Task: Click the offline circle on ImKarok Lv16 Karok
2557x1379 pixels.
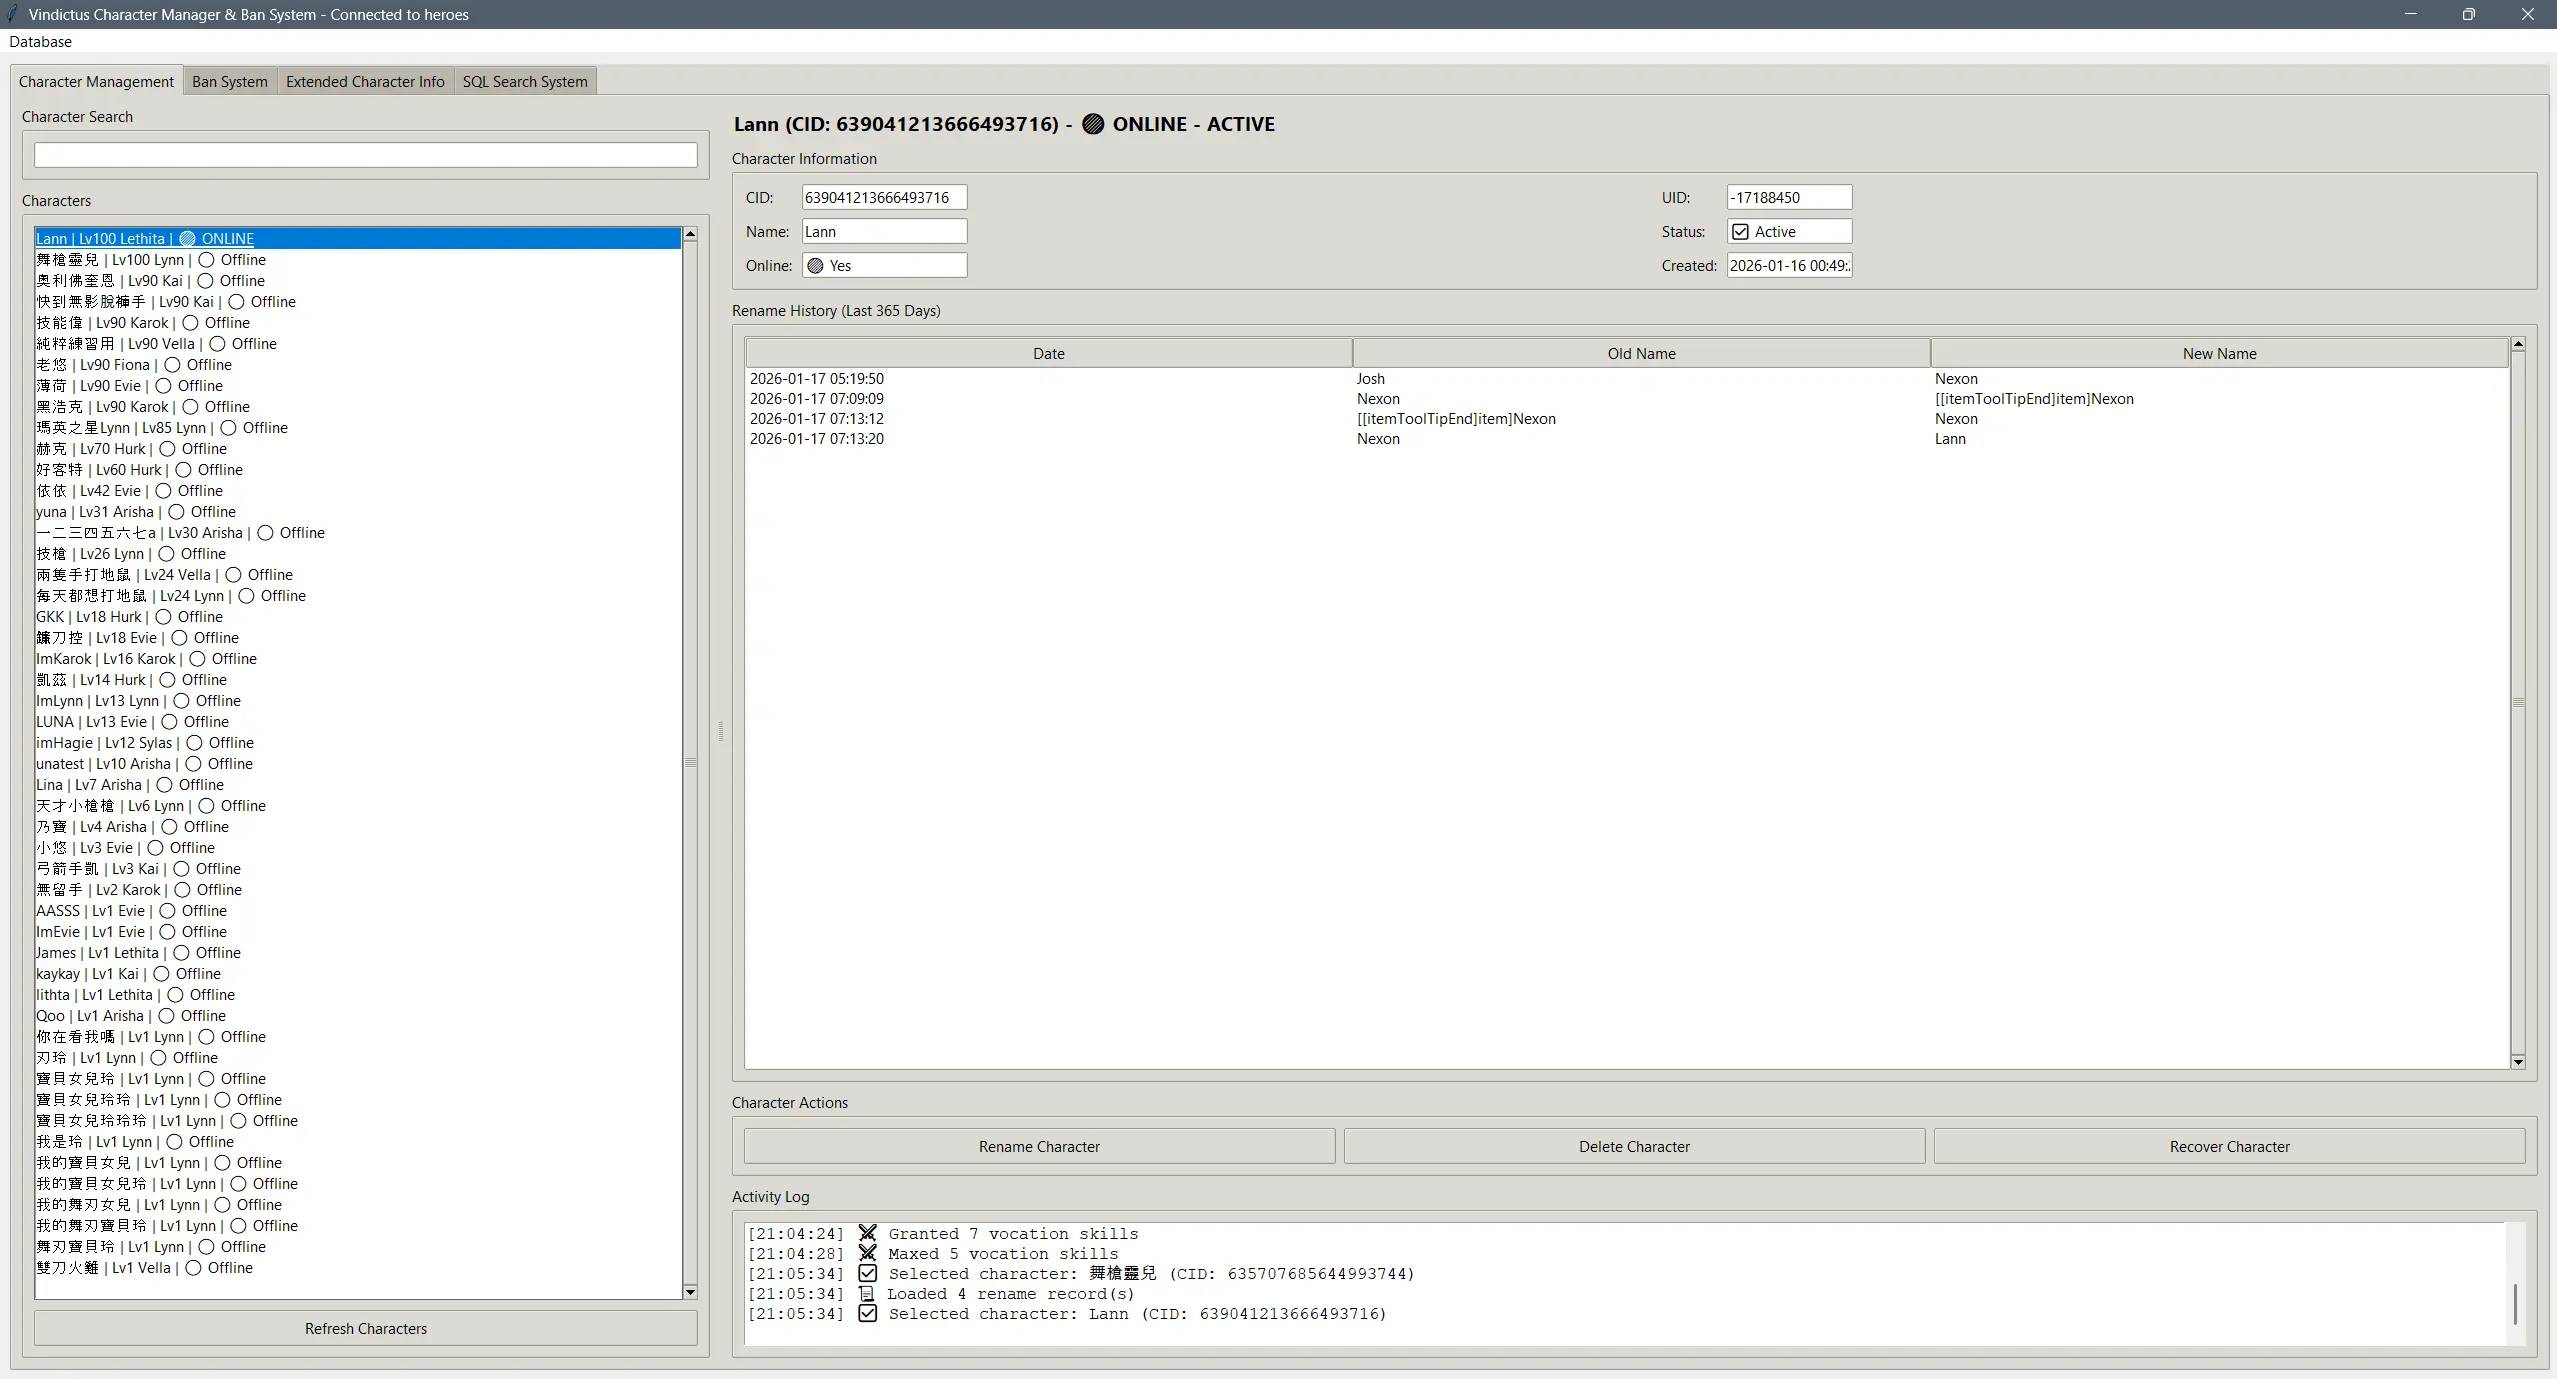Action: (198, 659)
